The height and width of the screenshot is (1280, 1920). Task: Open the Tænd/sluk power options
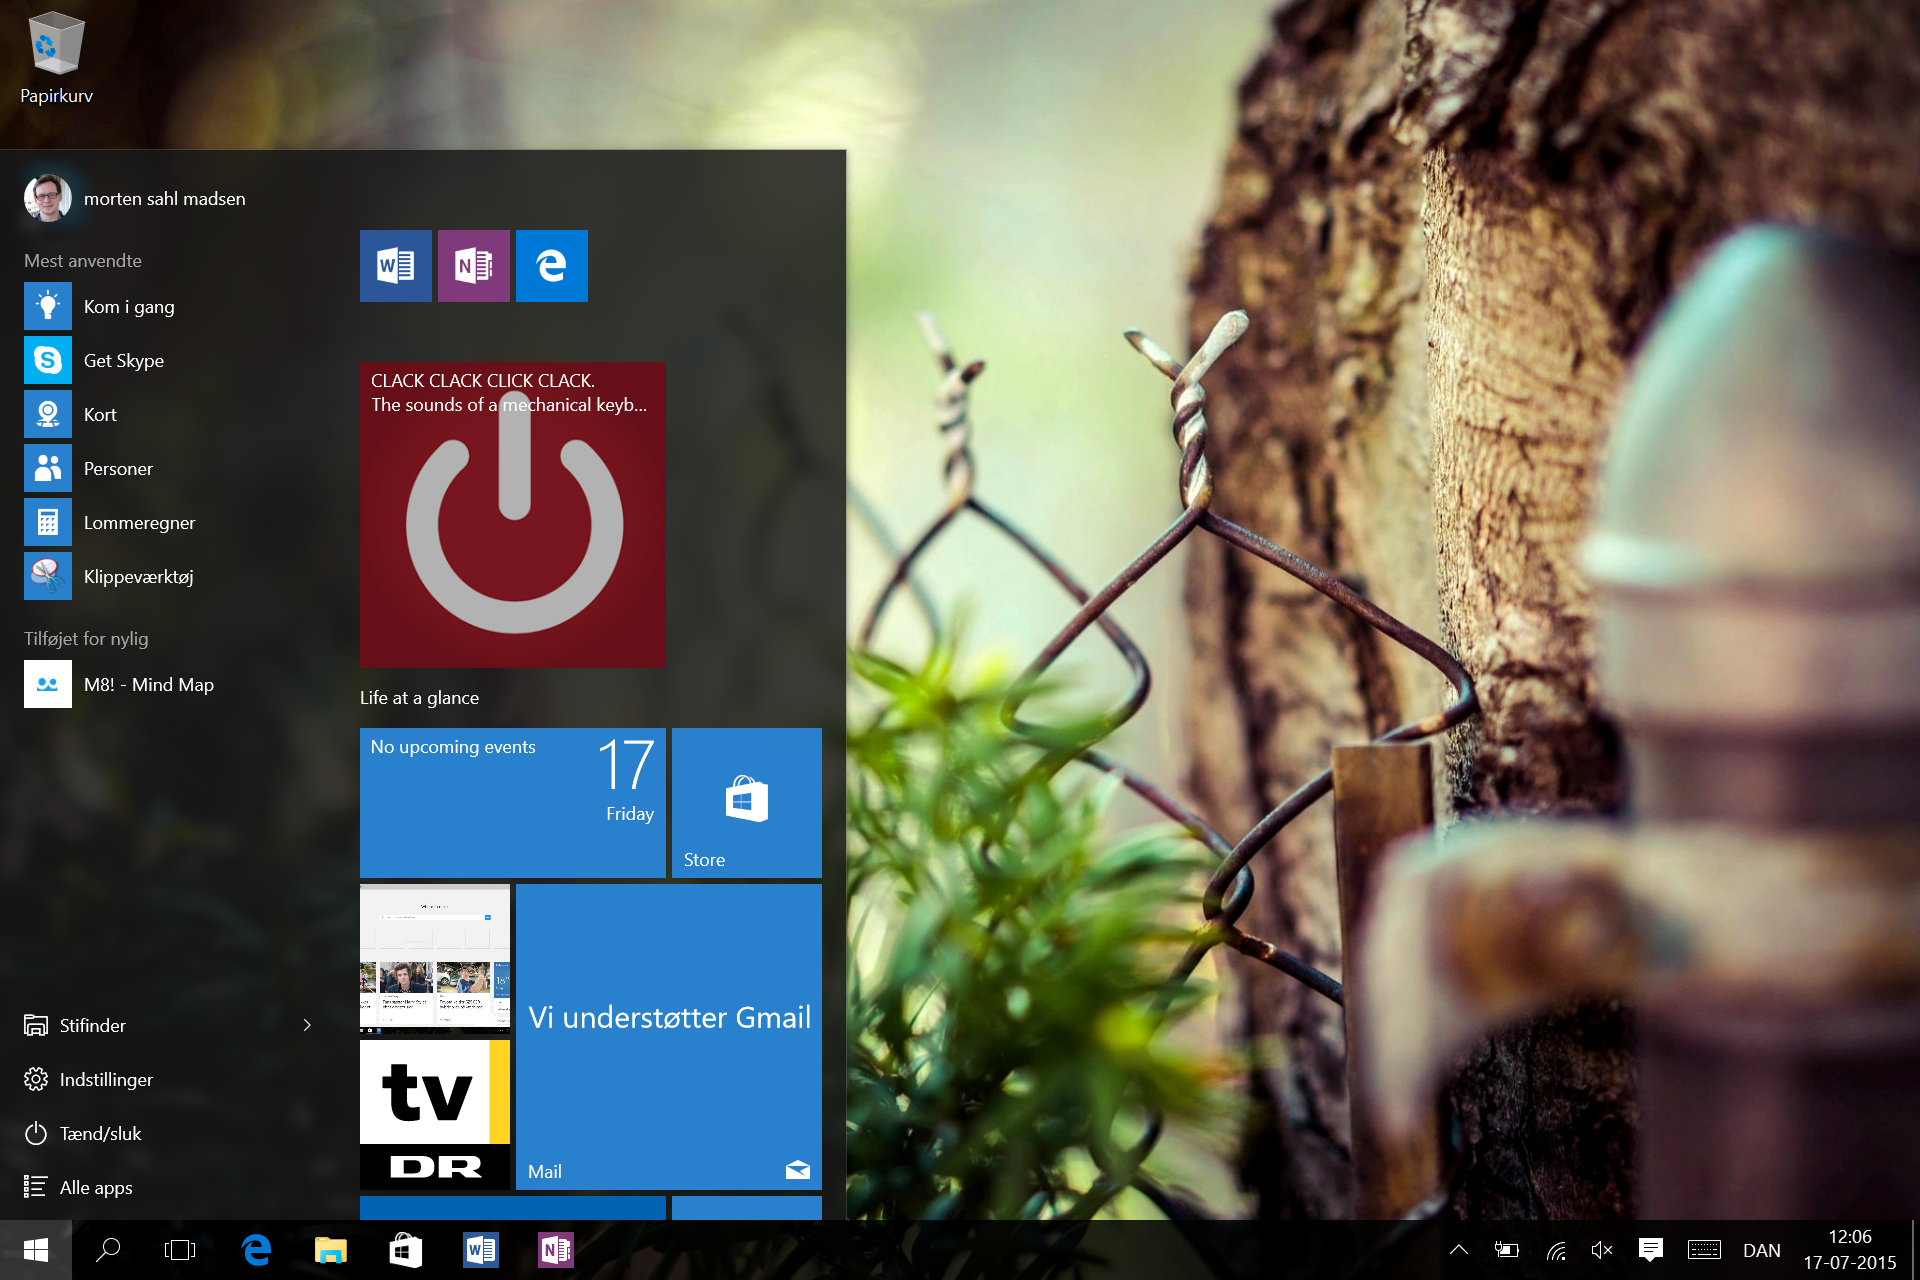pyautogui.click(x=100, y=1134)
